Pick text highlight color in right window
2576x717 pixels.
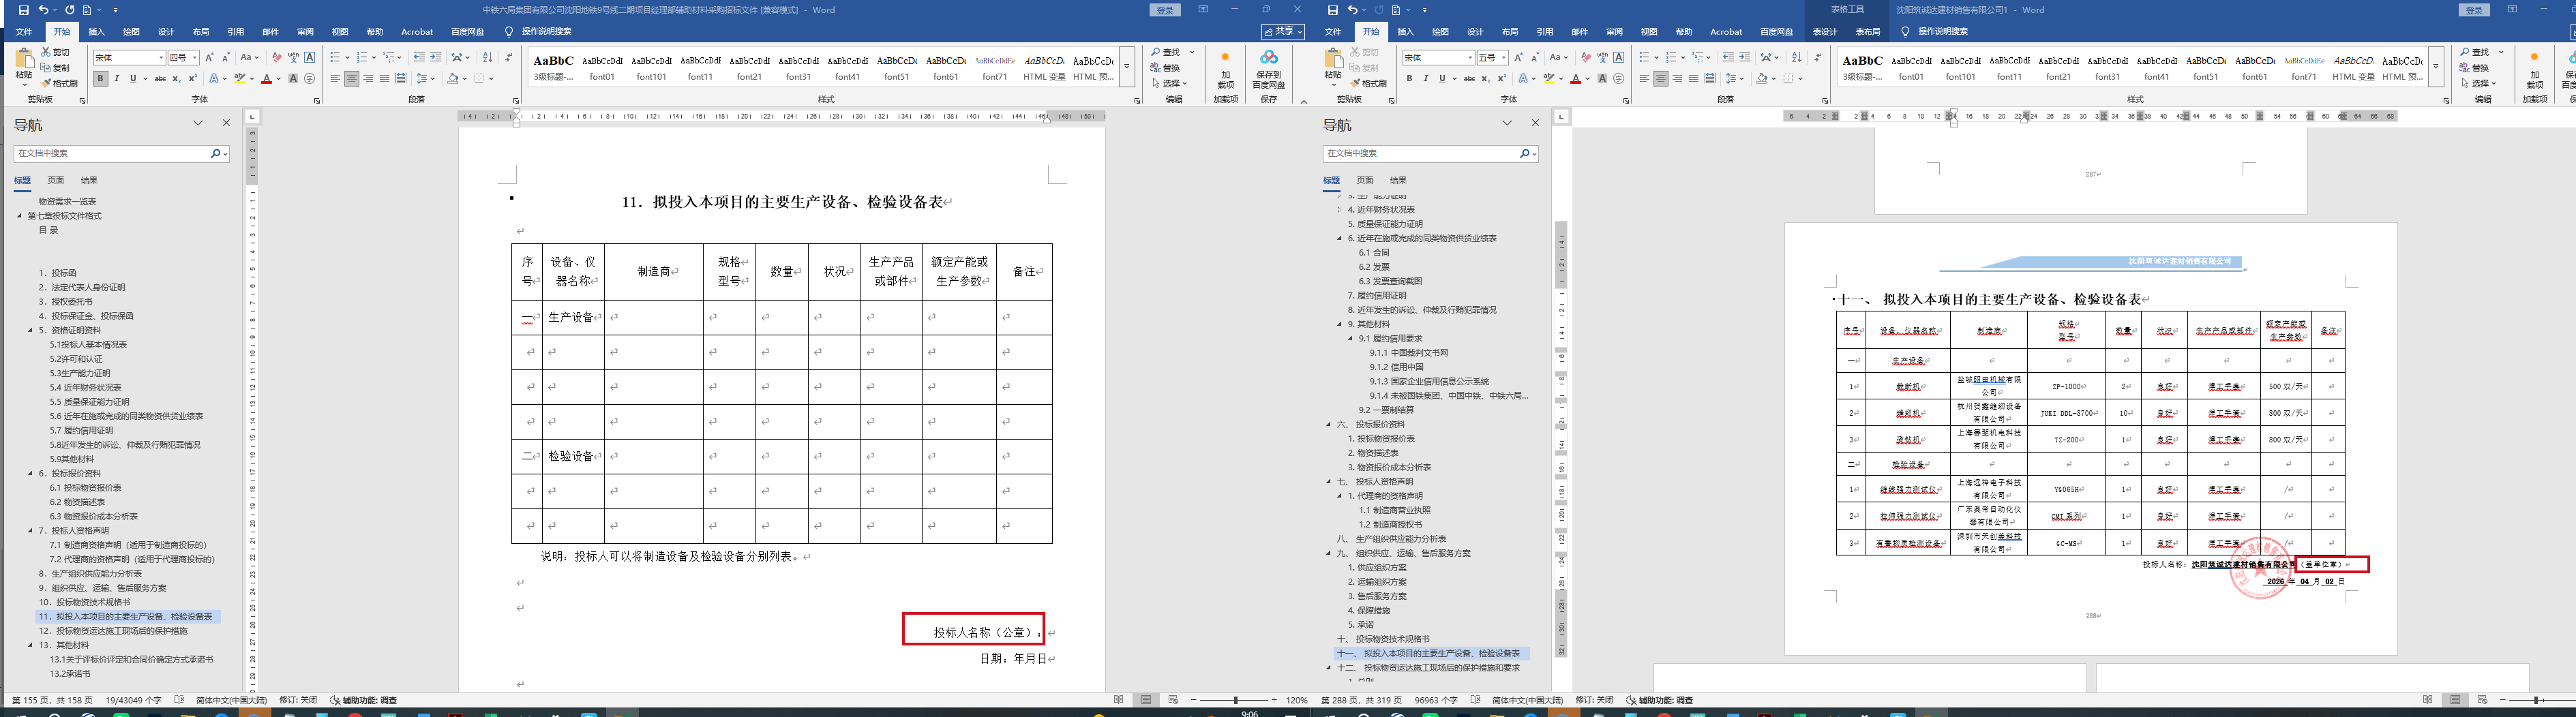tap(1548, 79)
